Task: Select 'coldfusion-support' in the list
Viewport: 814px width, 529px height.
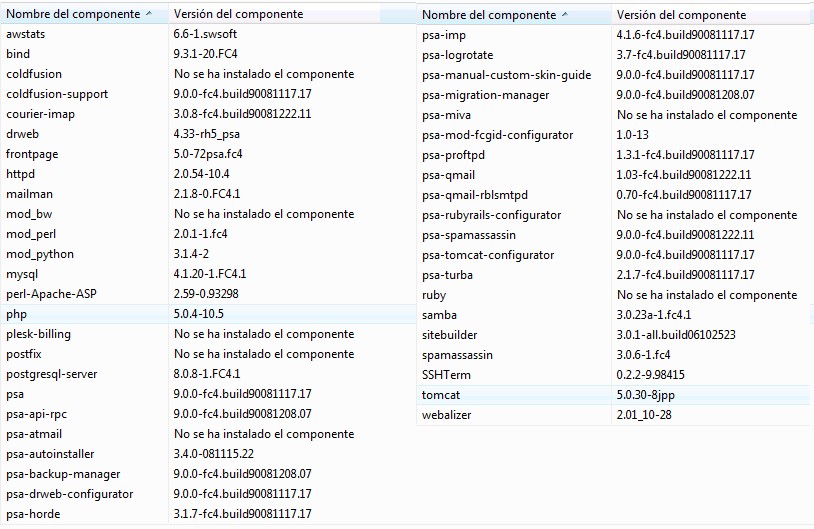Action: tap(57, 94)
